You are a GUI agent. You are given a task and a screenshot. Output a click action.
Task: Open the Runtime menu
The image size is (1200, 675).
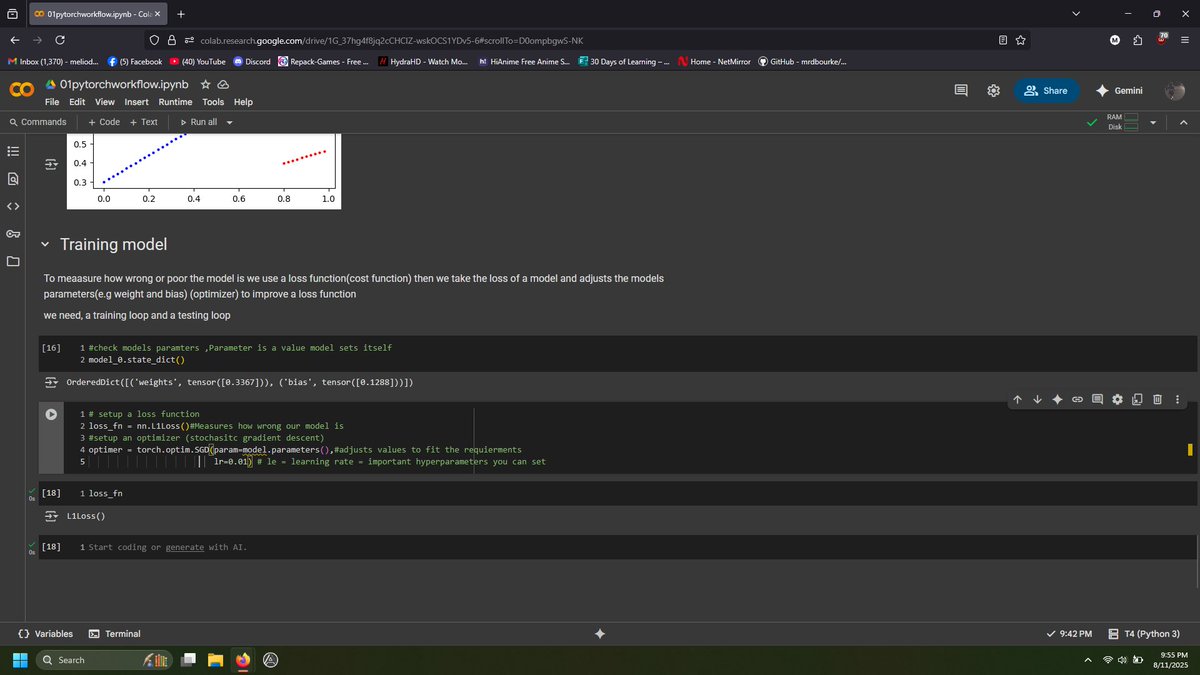175,102
